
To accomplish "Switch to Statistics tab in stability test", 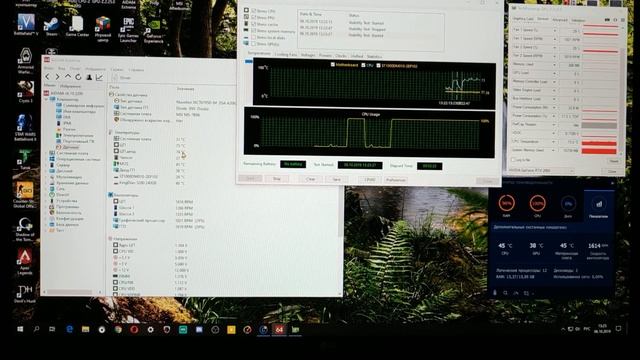I will tap(374, 56).
